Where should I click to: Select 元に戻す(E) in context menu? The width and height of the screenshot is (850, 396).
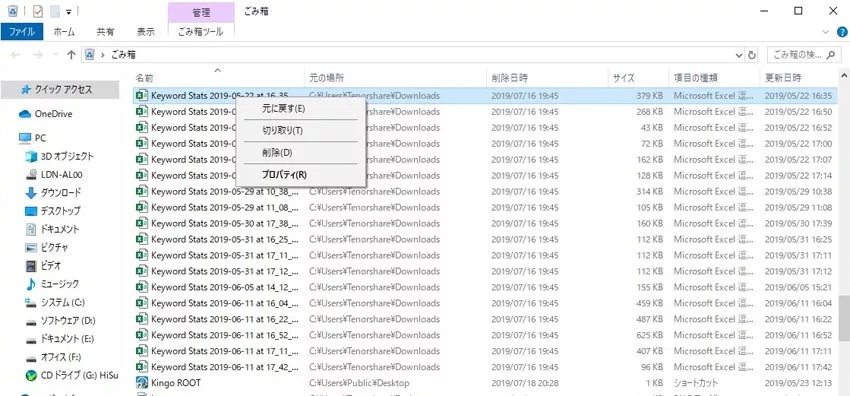(x=300, y=108)
